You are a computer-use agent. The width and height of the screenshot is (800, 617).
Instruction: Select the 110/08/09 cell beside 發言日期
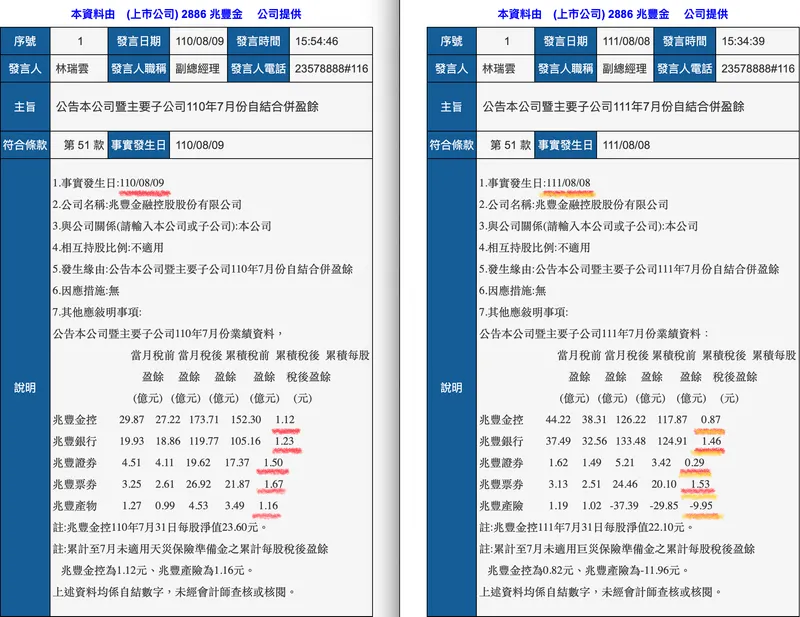pos(199,41)
